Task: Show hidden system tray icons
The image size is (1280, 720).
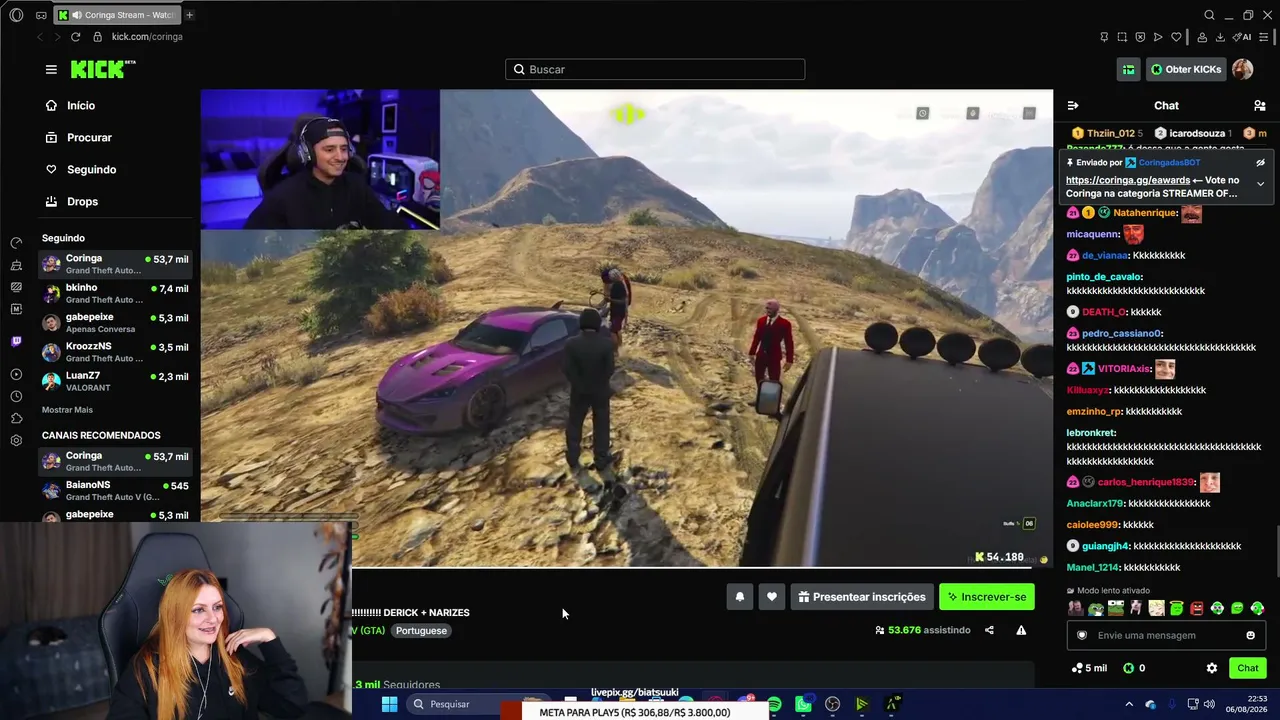Action: 1129,704
